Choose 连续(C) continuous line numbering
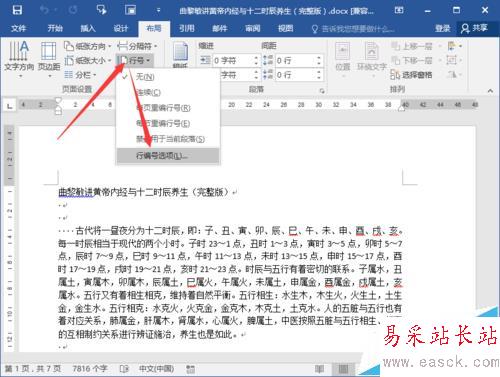 click(168, 92)
